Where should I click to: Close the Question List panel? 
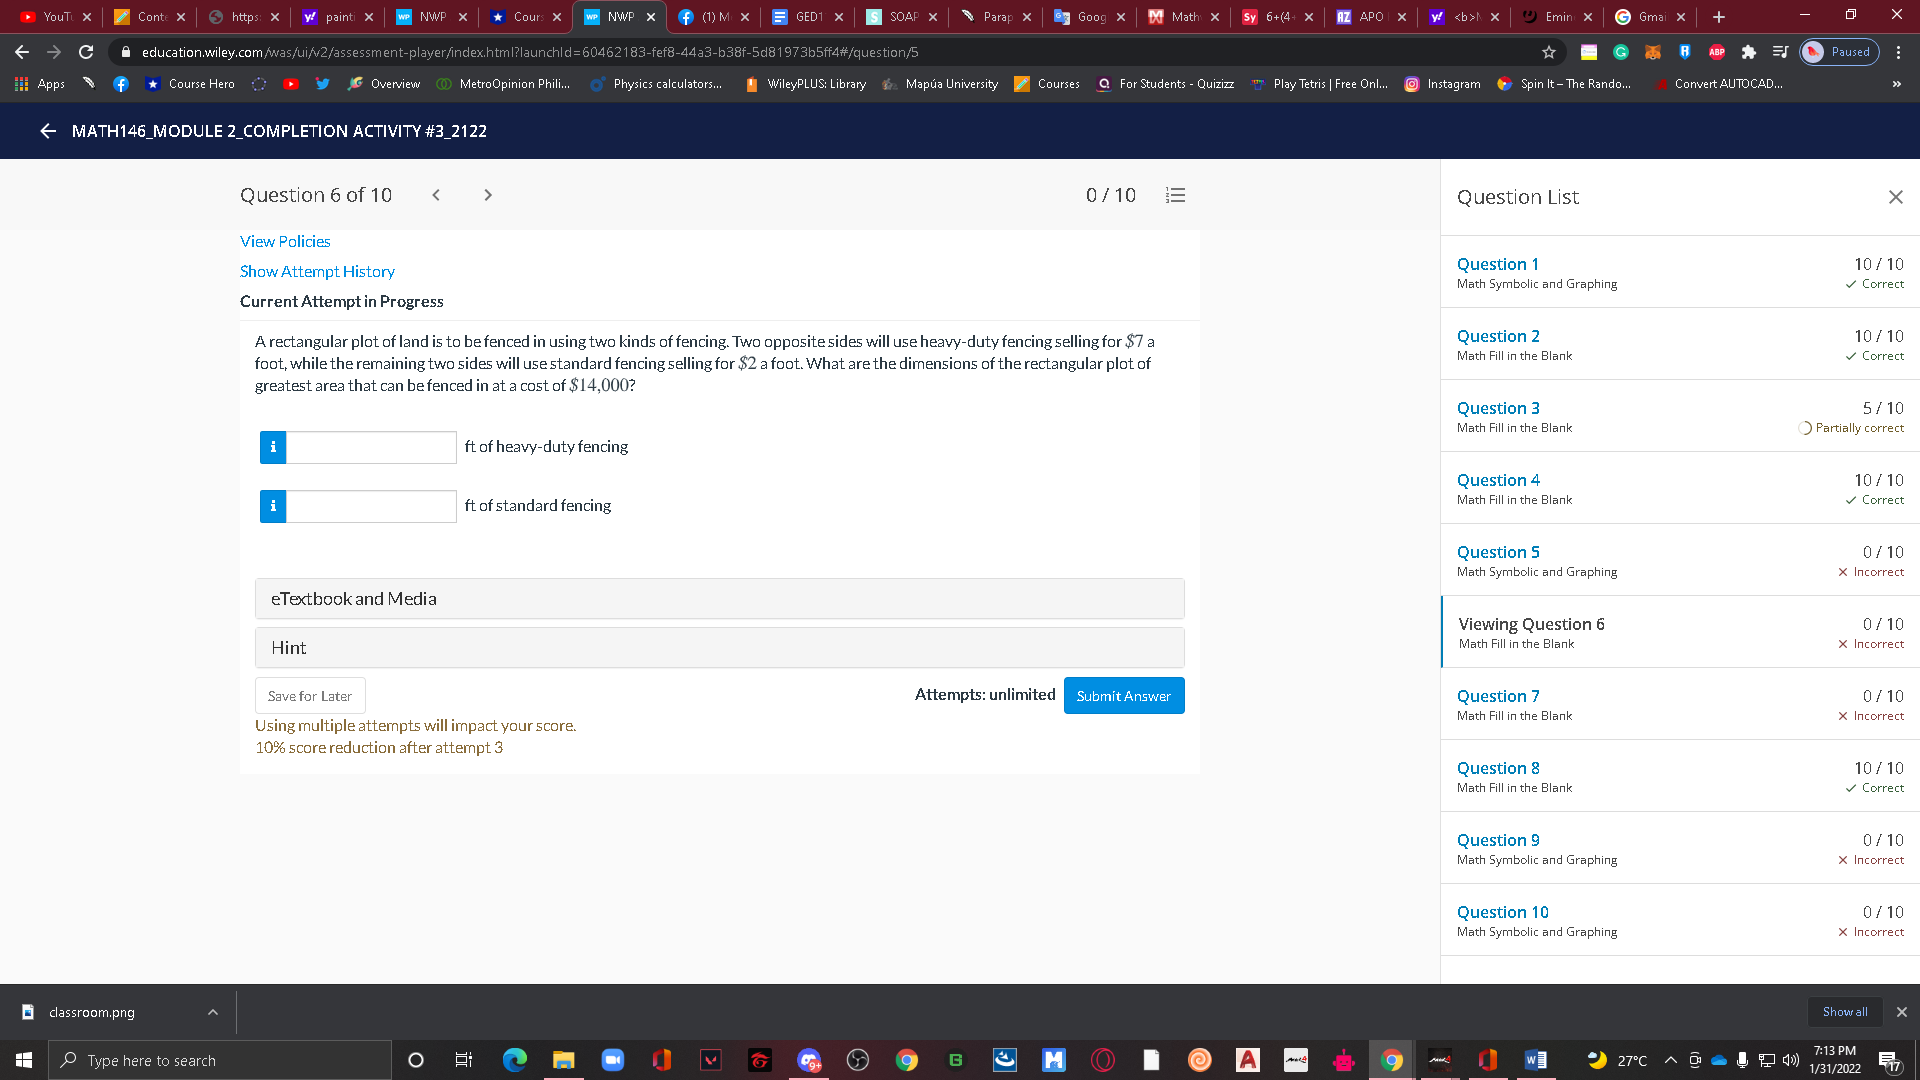(1895, 197)
